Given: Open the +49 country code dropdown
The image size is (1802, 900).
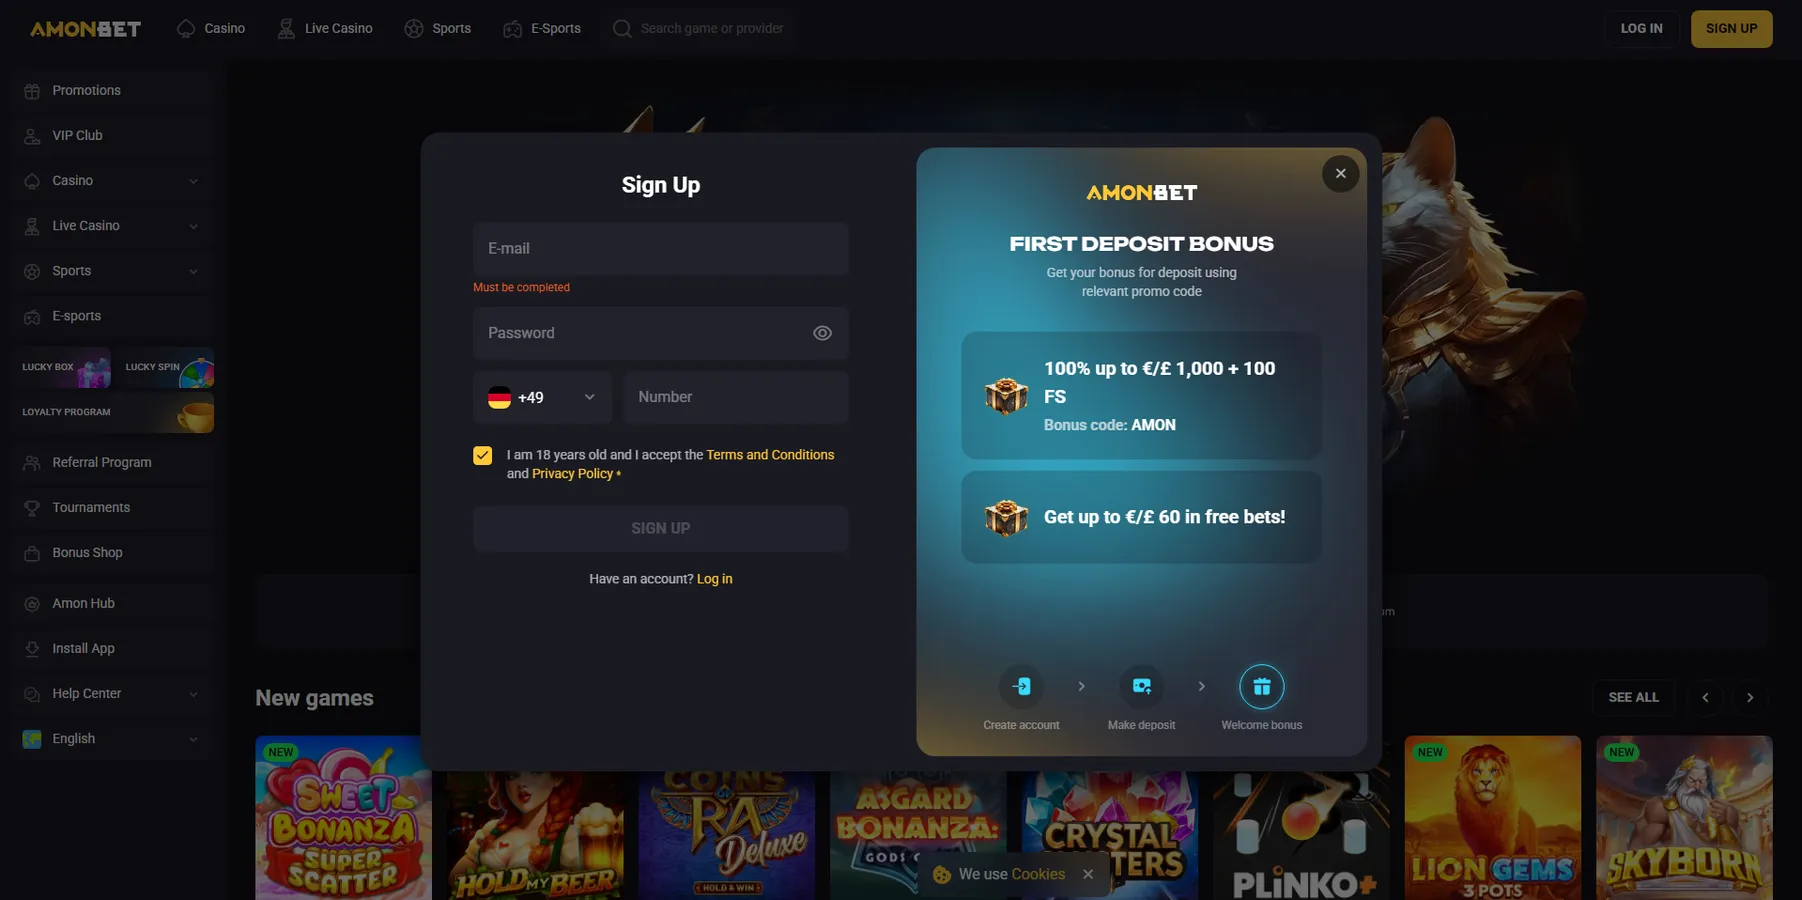Looking at the screenshot, I should pos(542,397).
